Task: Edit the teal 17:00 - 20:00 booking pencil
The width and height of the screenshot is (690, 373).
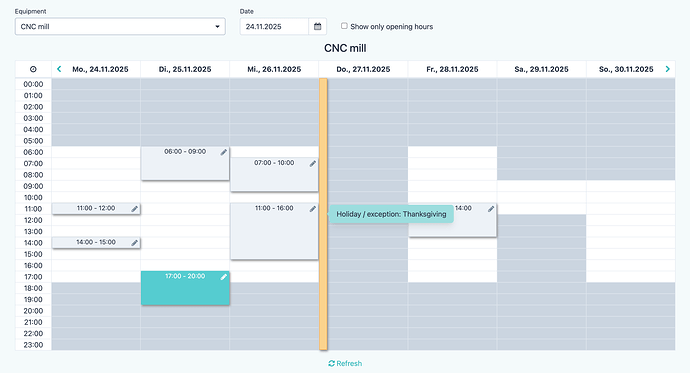Action: click(x=224, y=277)
